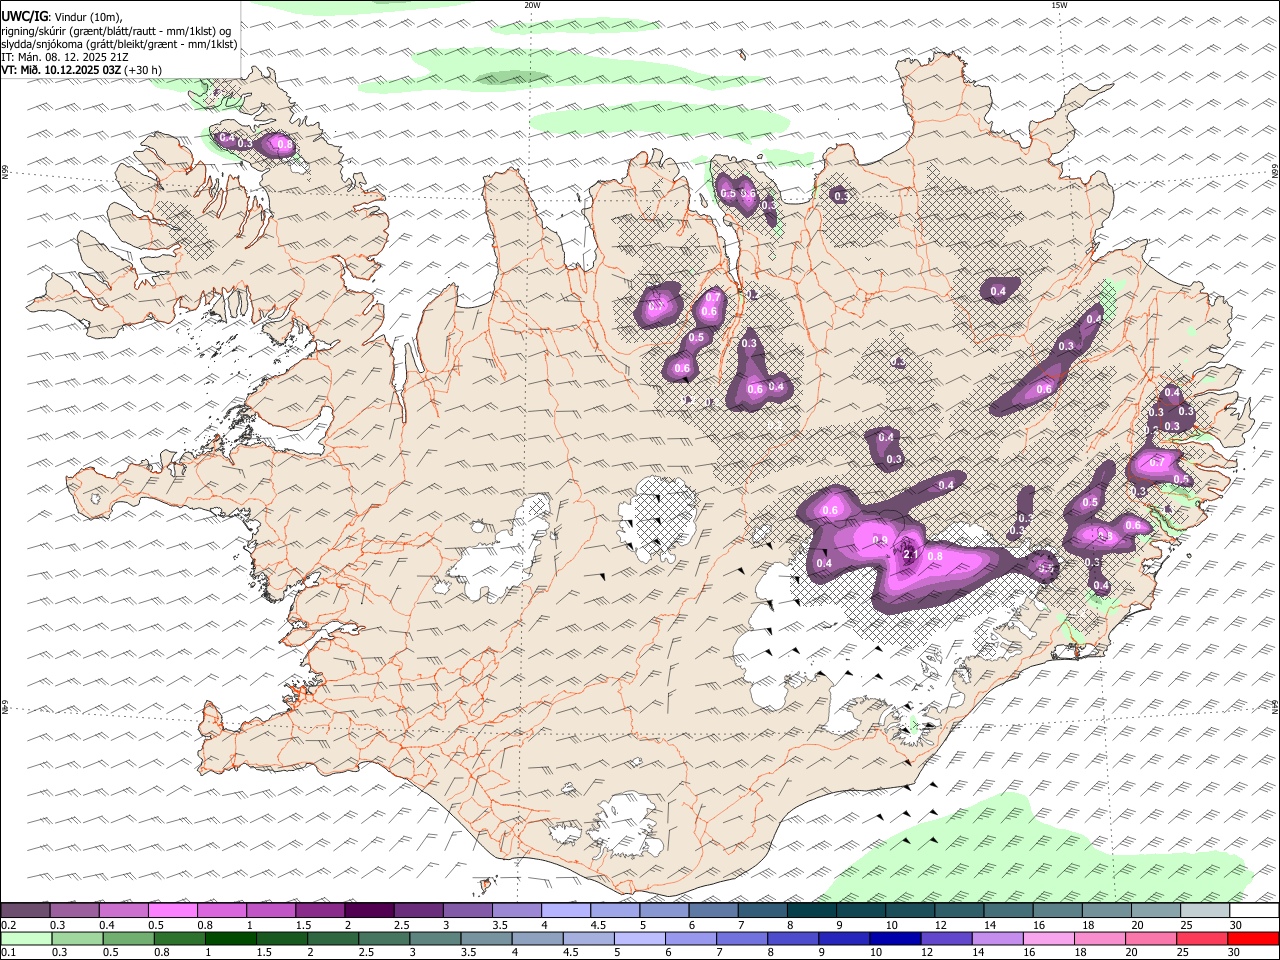Select top-row dark teal swatch starting at 8
The width and height of the screenshot is (1280, 960).
(812, 911)
